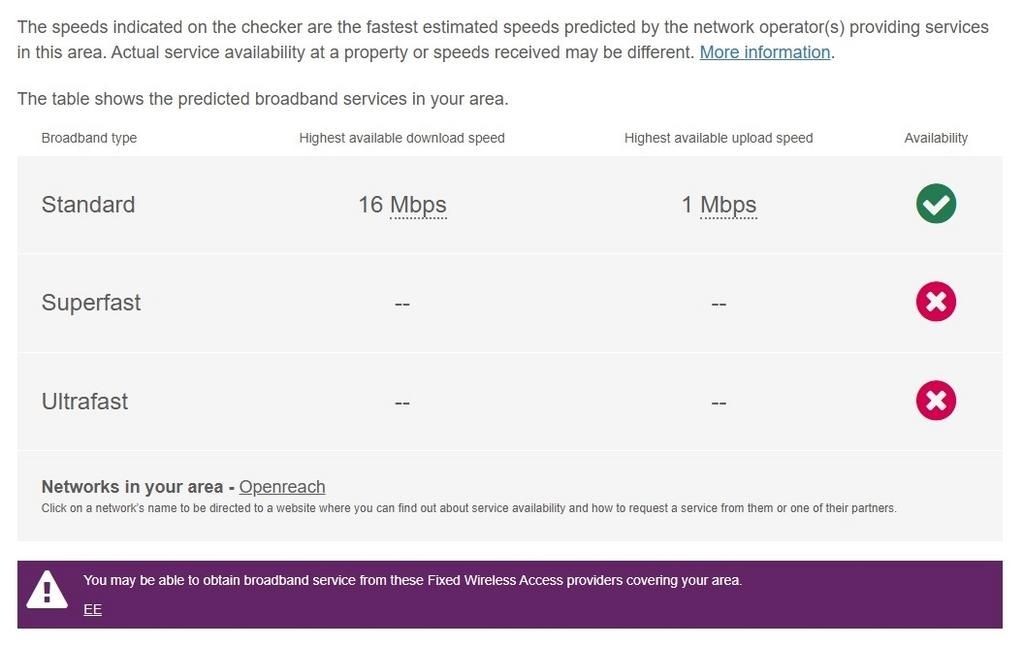
Task: Open the More information link
Action: [765, 52]
